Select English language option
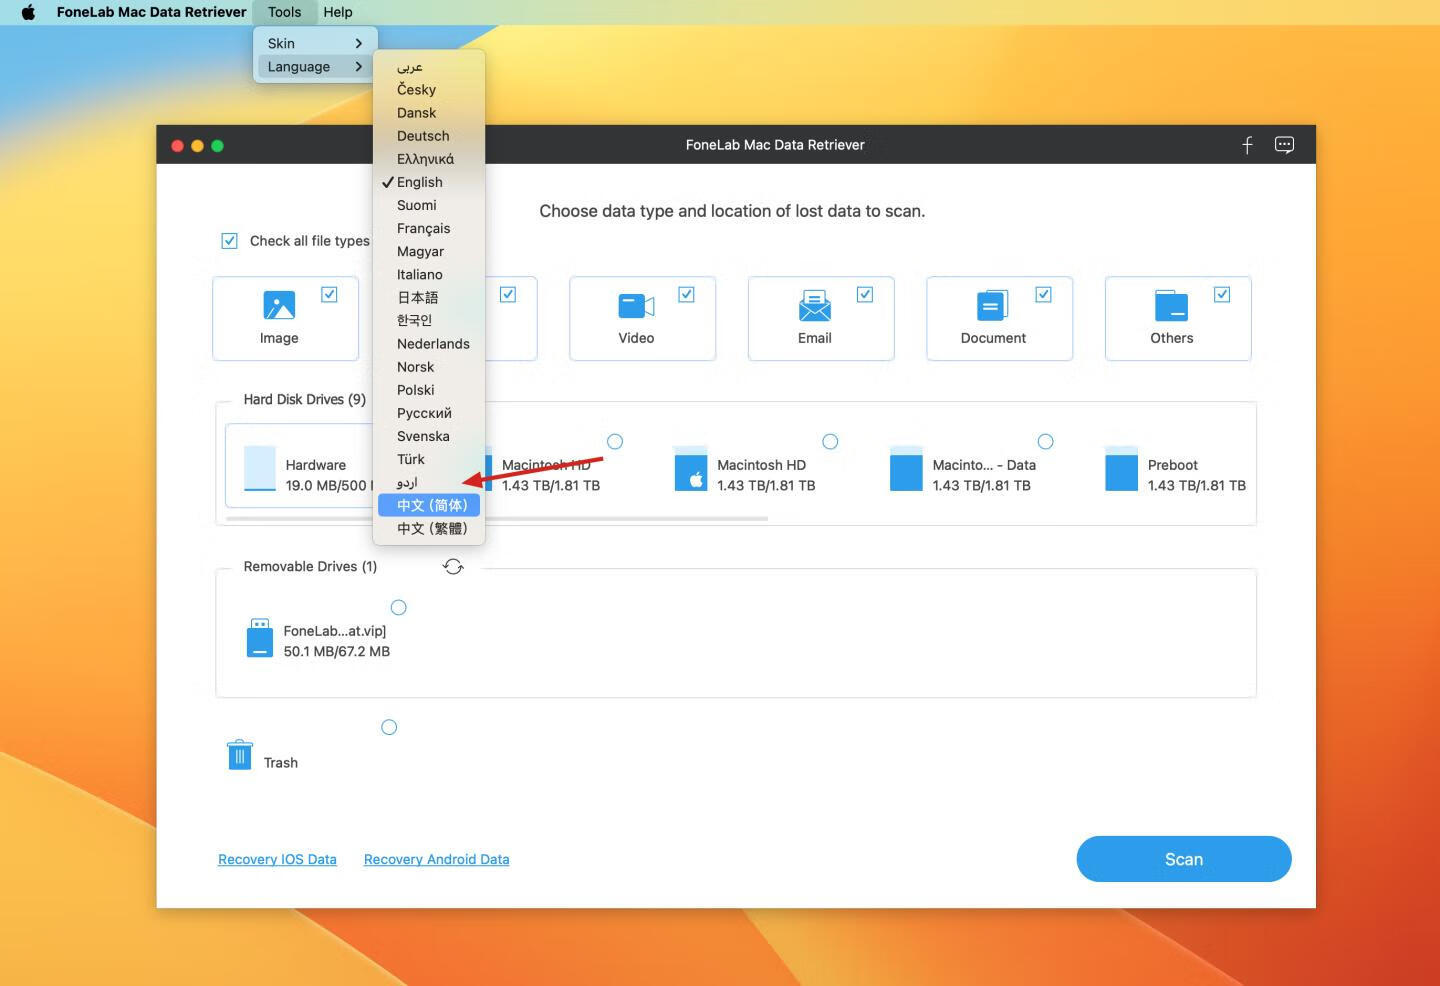This screenshot has height=986, width=1440. 429,182
